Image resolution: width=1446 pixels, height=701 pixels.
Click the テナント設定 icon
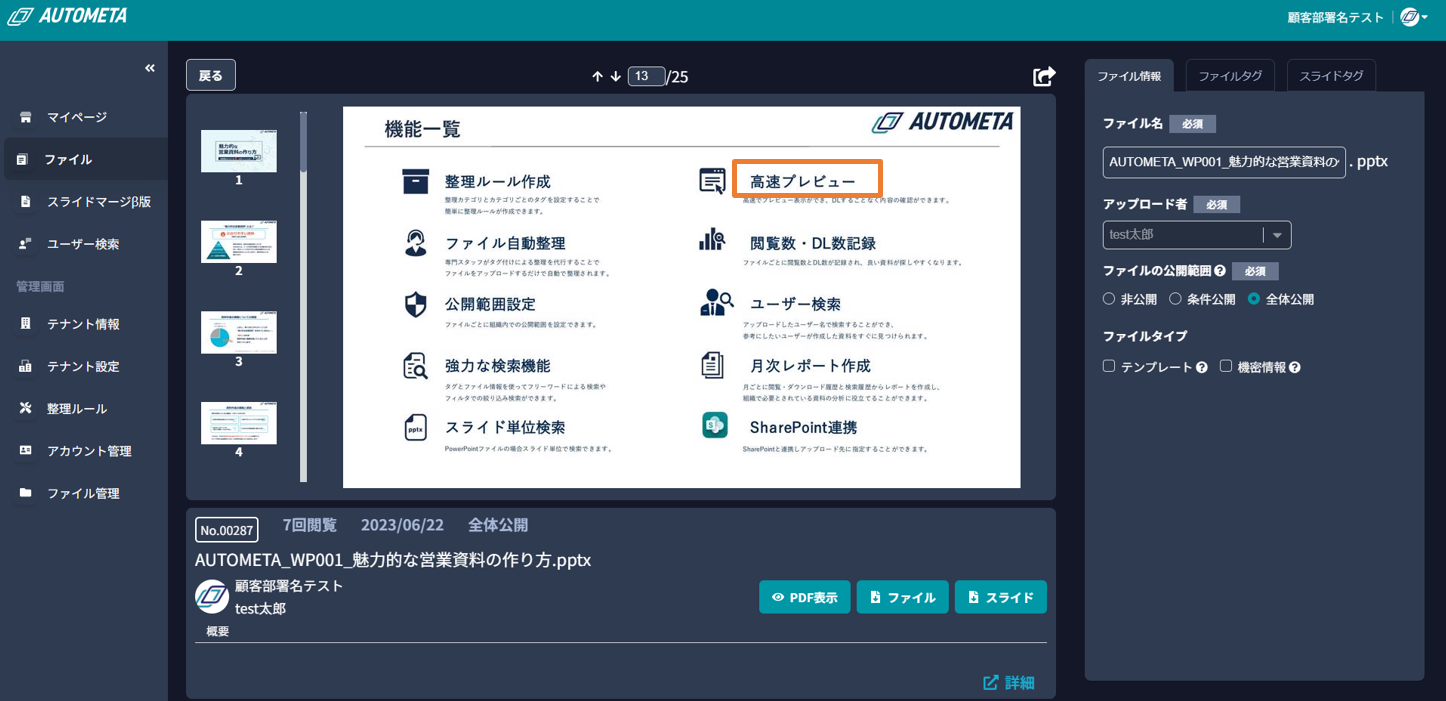pyautogui.click(x=26, y=366)
